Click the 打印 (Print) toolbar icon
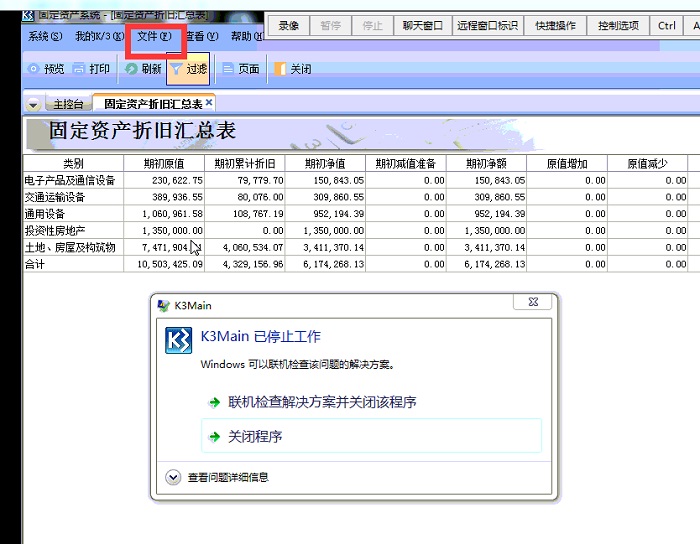 pyautogui.click(x=80, y=69)
